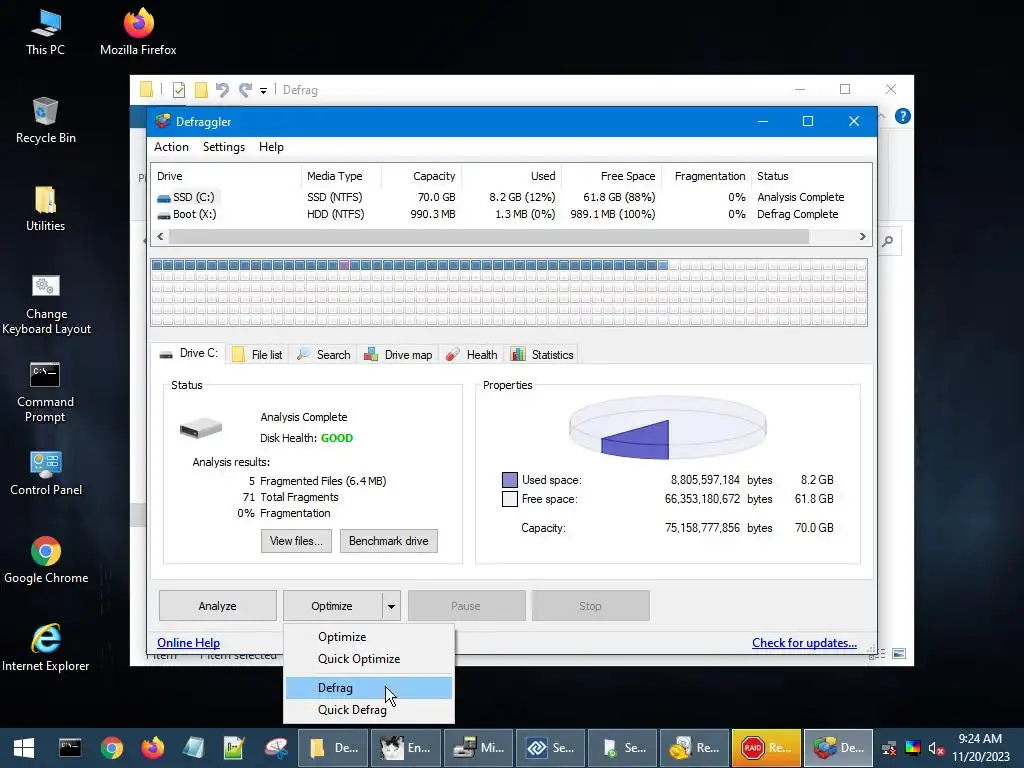Click the Capacity column header
This screenshot has width=1024, height=768.
[421, 176]
